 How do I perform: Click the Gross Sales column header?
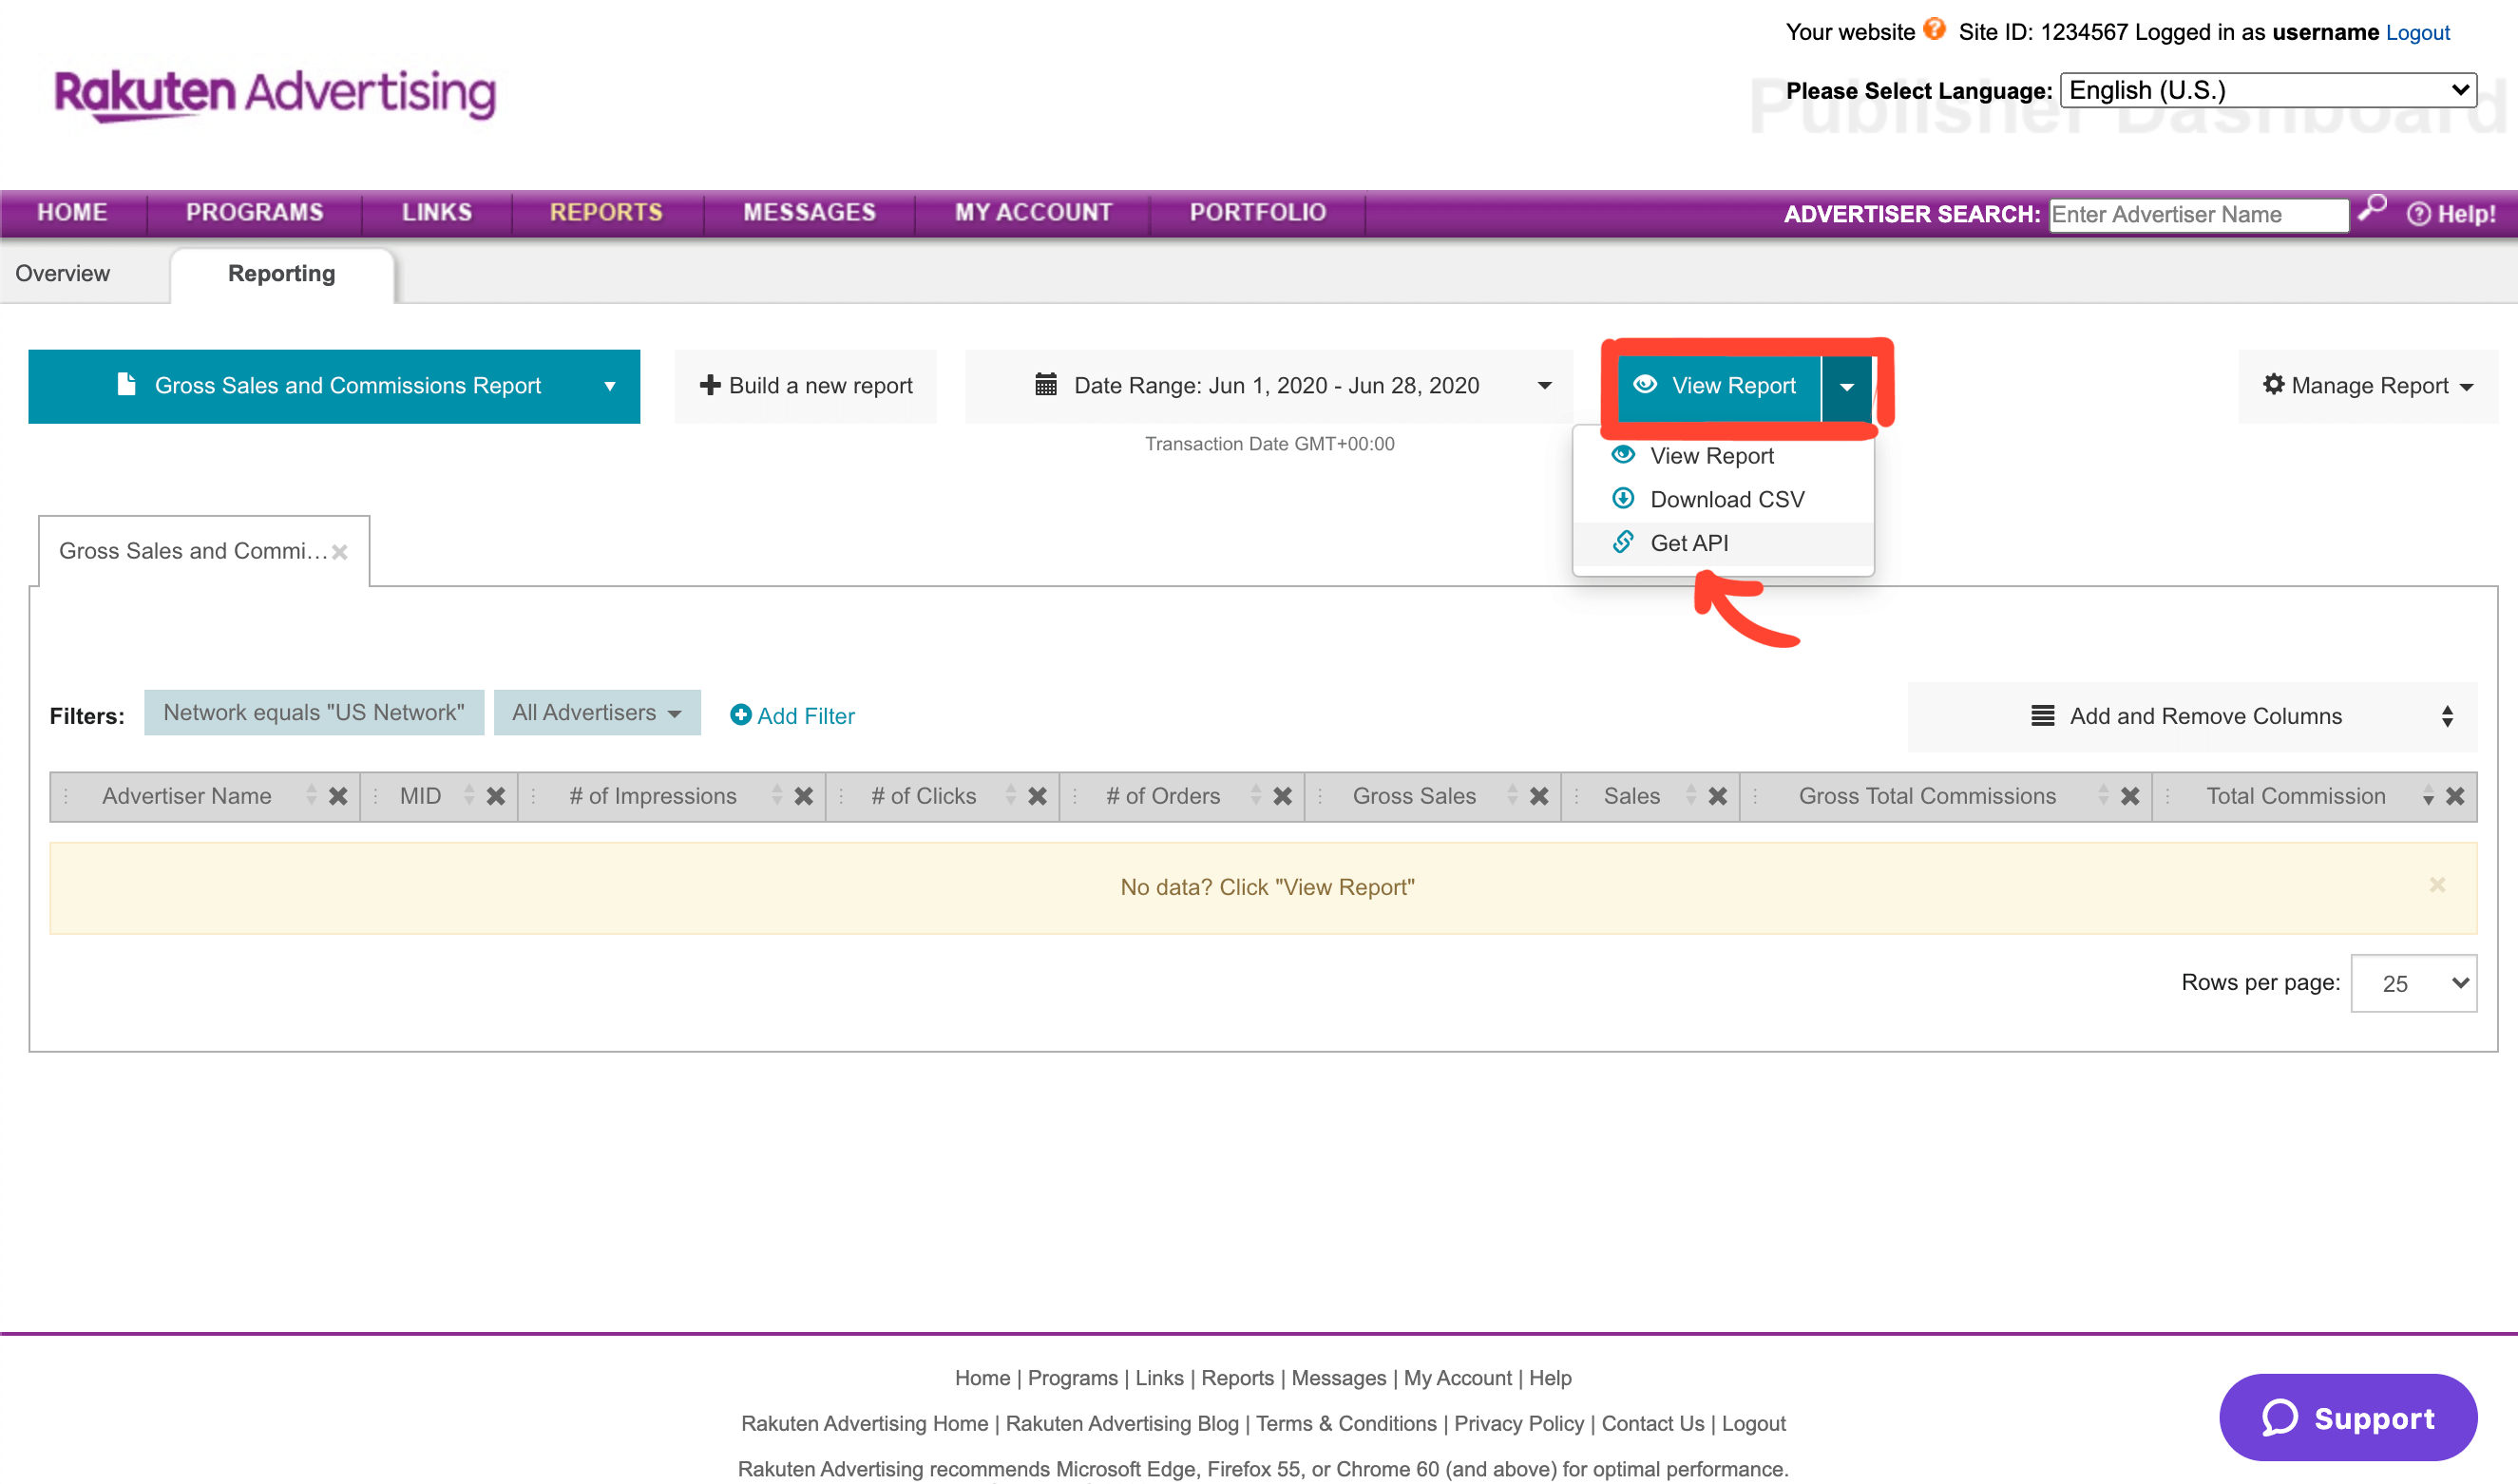coord(1414,796)
